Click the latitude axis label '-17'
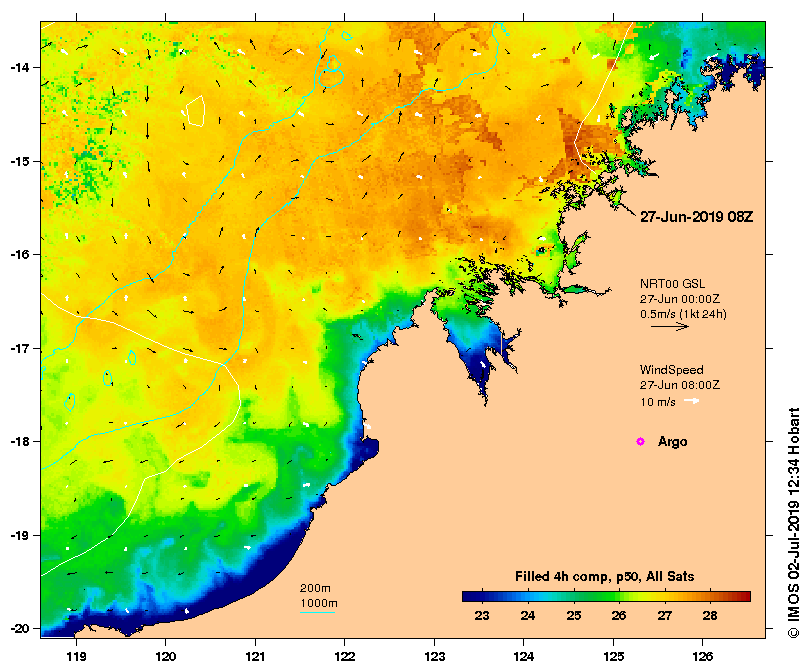The width and height of the screenshot is (809, 672). click(19, 348)
